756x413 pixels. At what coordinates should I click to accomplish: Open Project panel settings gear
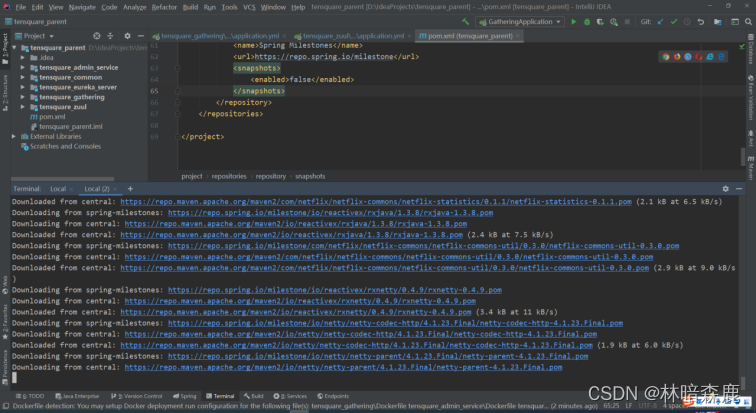tap(127, 36)
